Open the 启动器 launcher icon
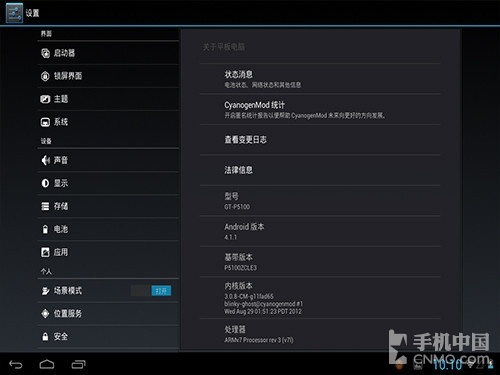Viewport: 500px width, 375px height. point(45,53)
